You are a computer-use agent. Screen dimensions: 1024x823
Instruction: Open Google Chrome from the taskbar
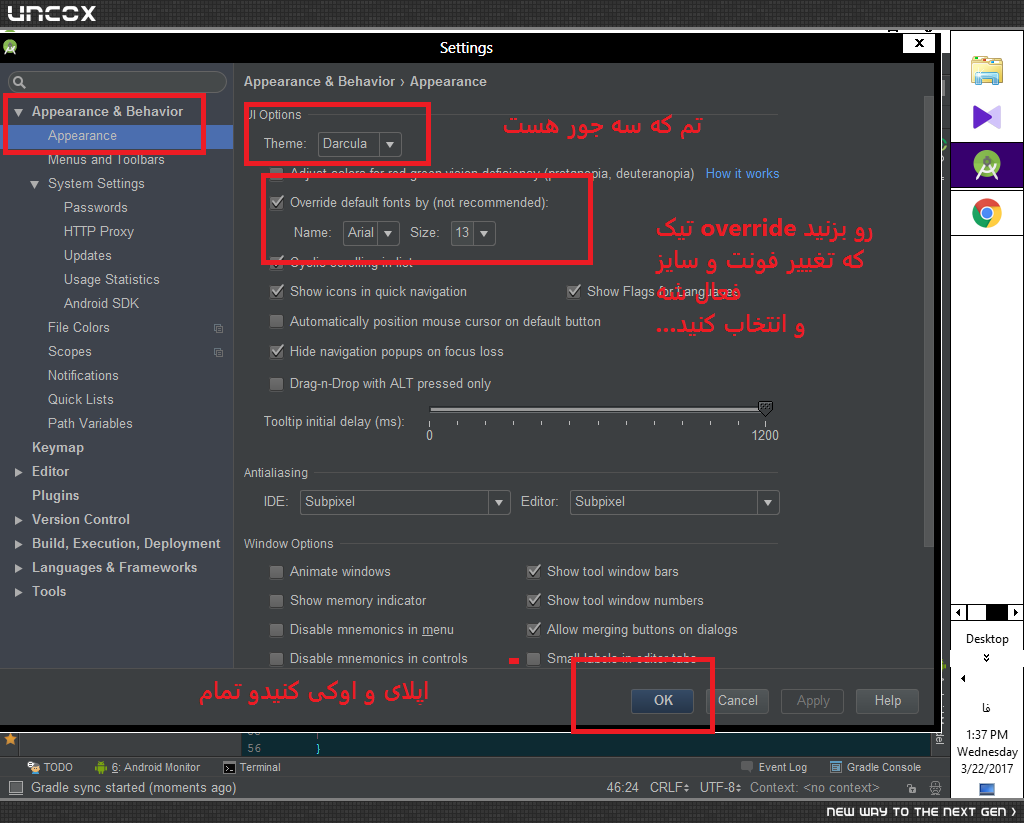click(987, 213)
